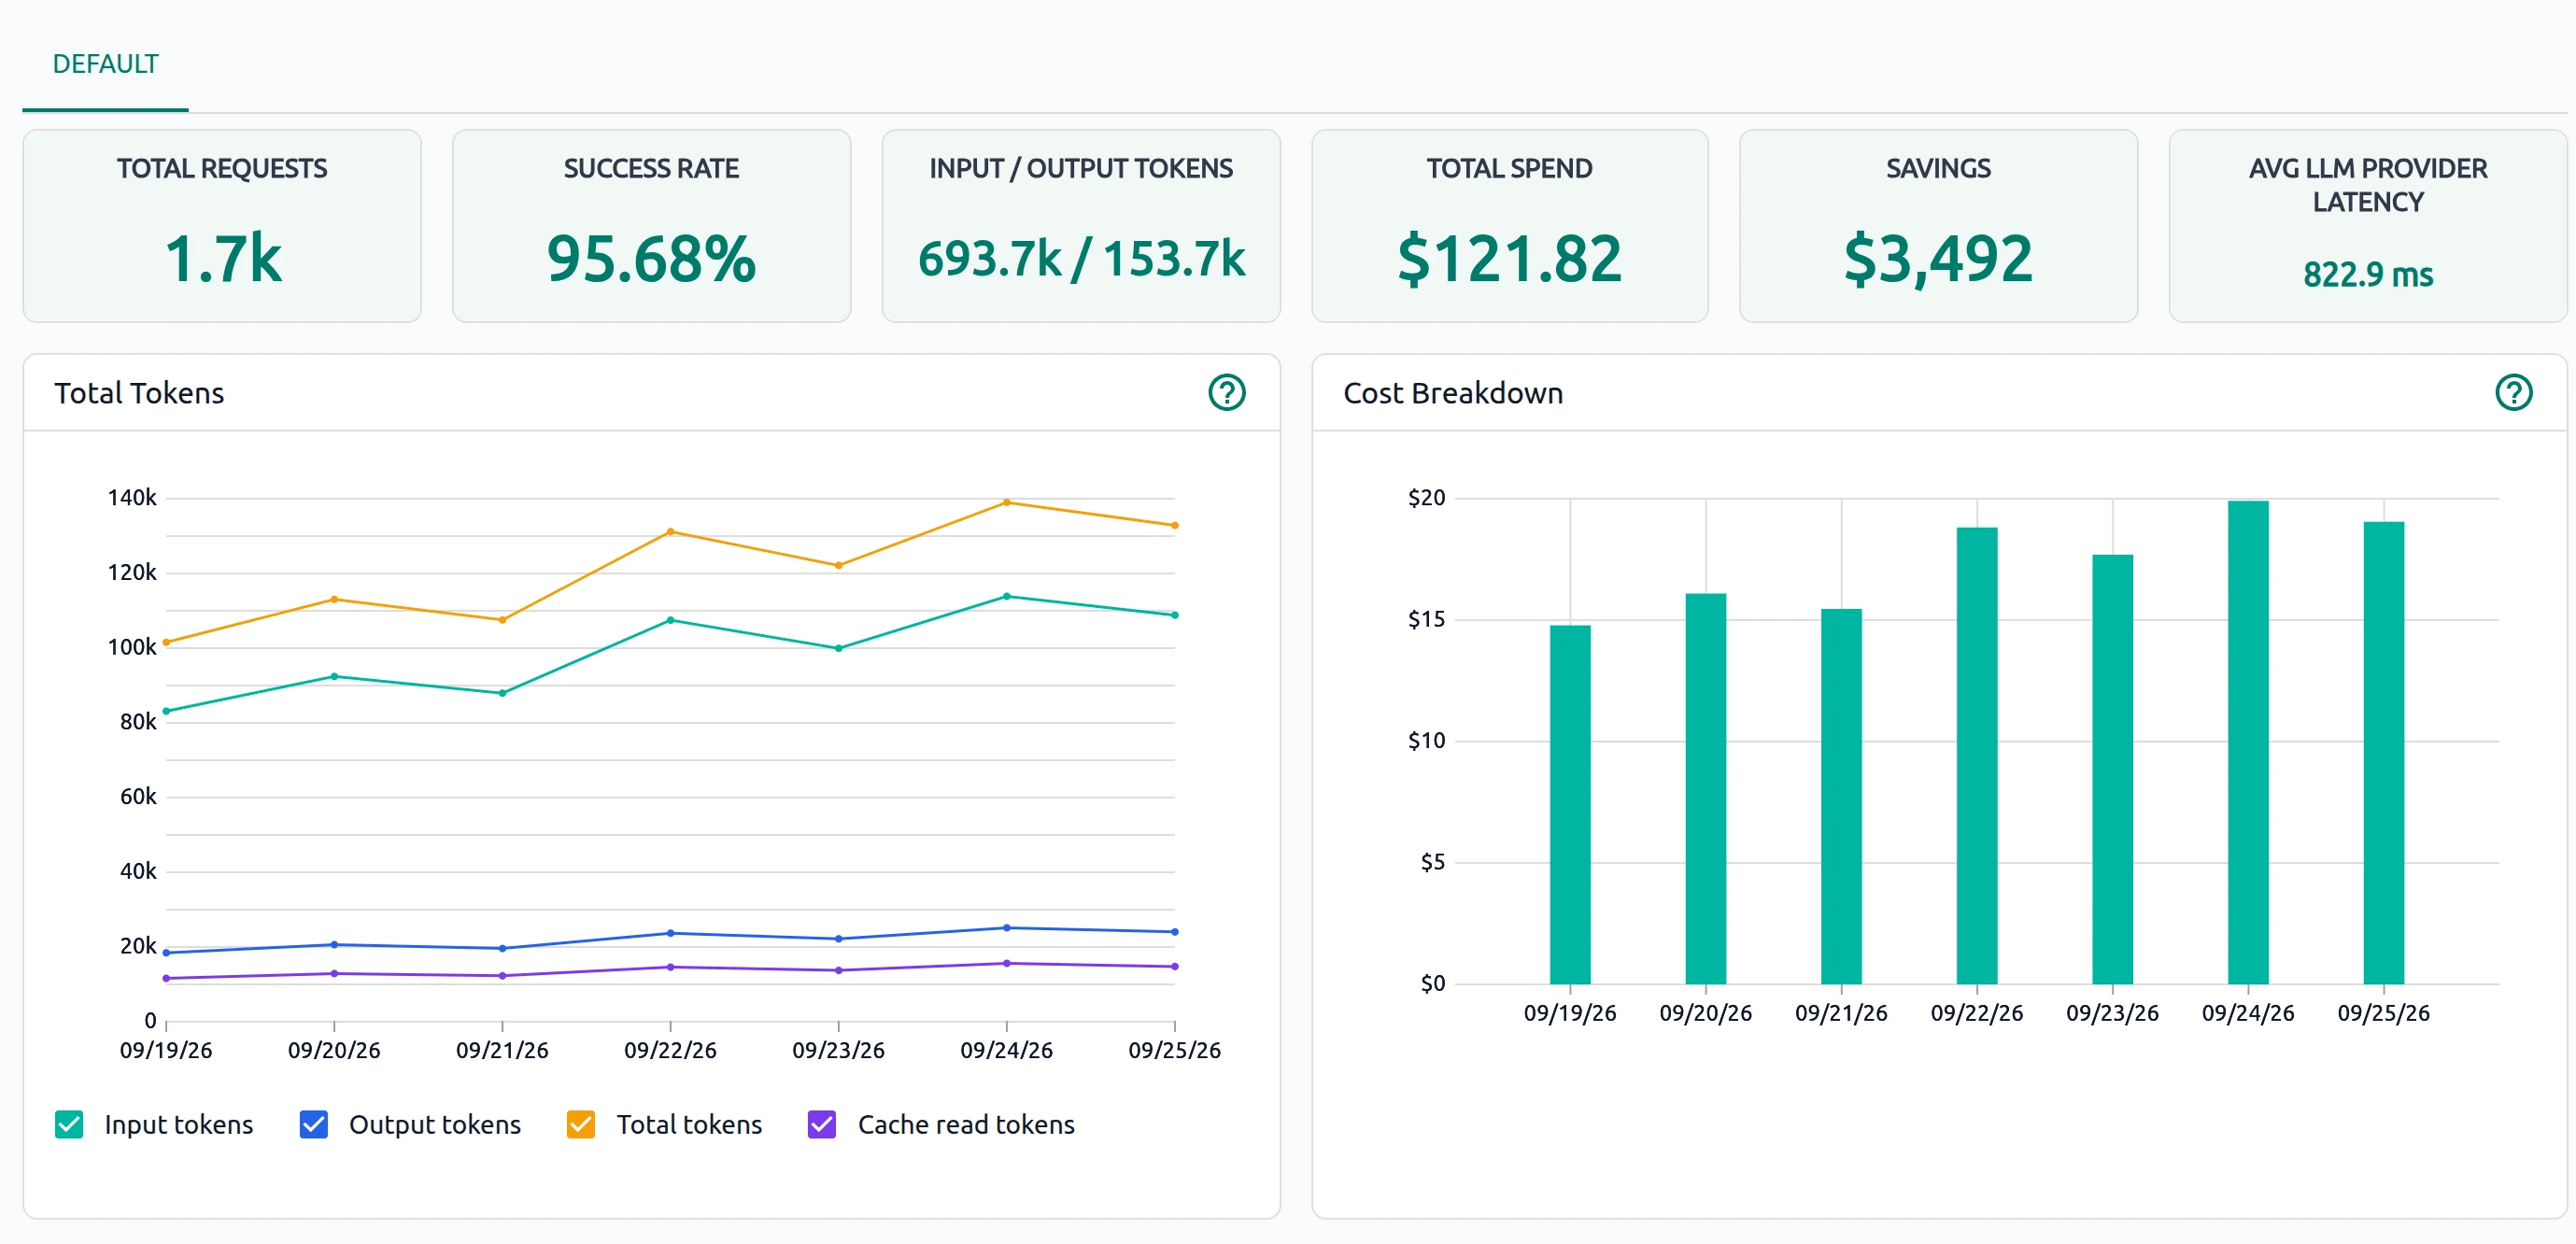Click the 09/19/26 cost bar
The width and height of the screenshot is (2576, 1244).
pos(1570,805)
